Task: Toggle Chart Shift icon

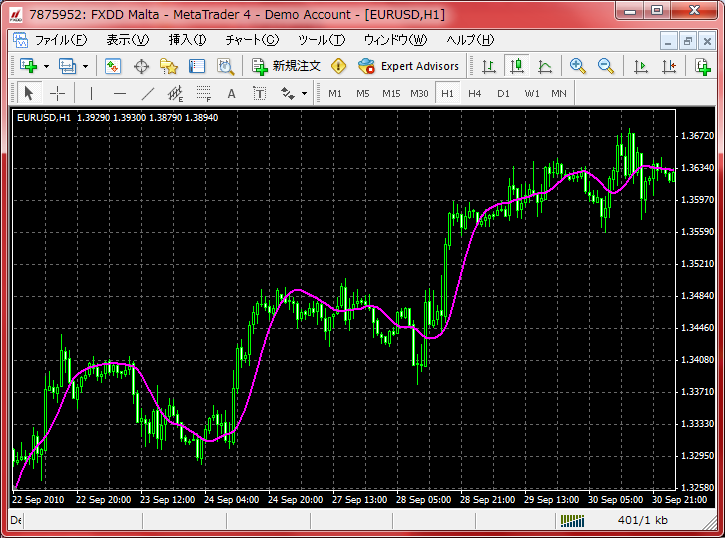Action: tap(669, 66)
